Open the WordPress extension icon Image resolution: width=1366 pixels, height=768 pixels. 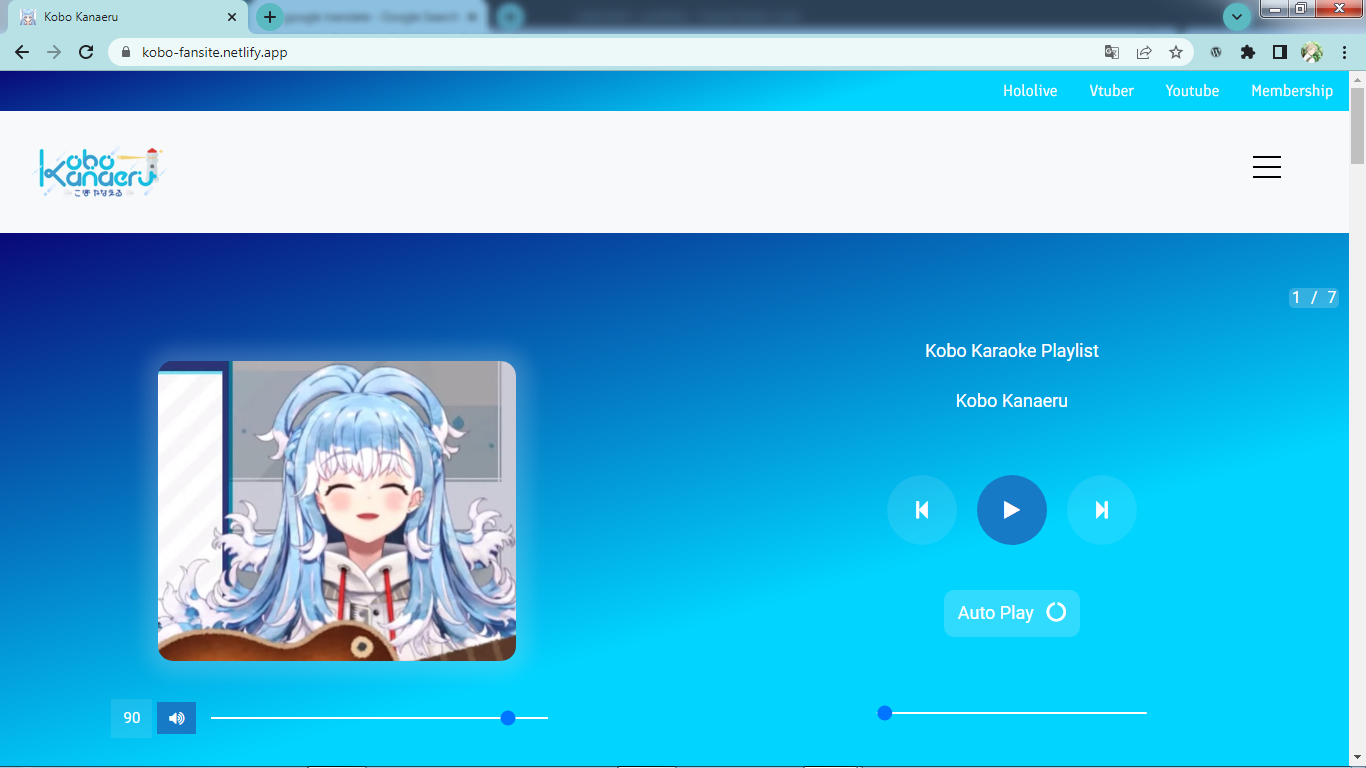pyautogui.click(x=1216, y=52)
